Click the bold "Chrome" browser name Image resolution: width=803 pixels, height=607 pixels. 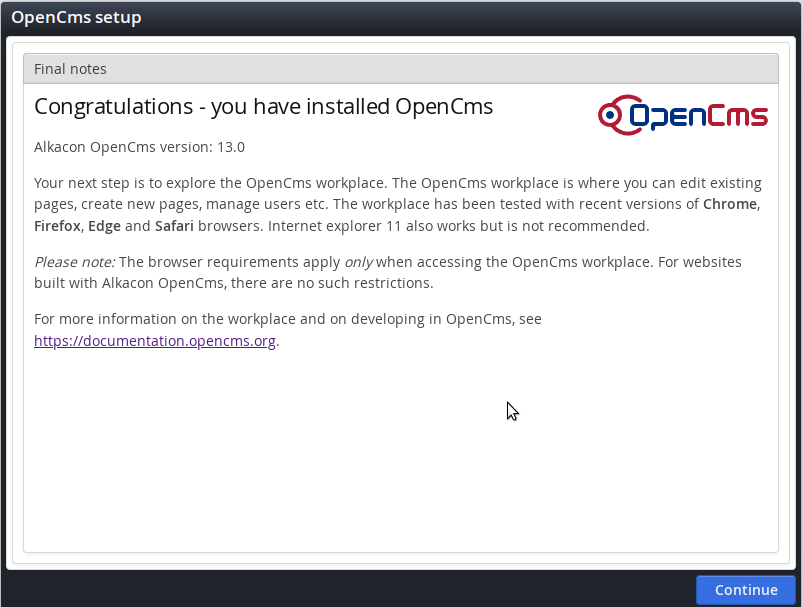tap(731, 204)
